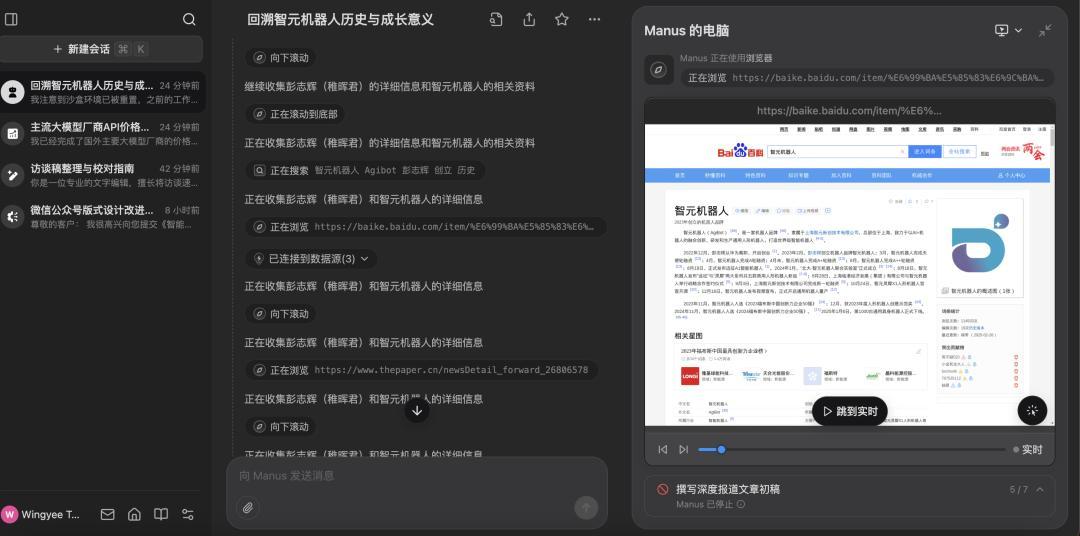
Task: Open the 正在滚动到底部 step chip
Action: click(x=295, y=114)
